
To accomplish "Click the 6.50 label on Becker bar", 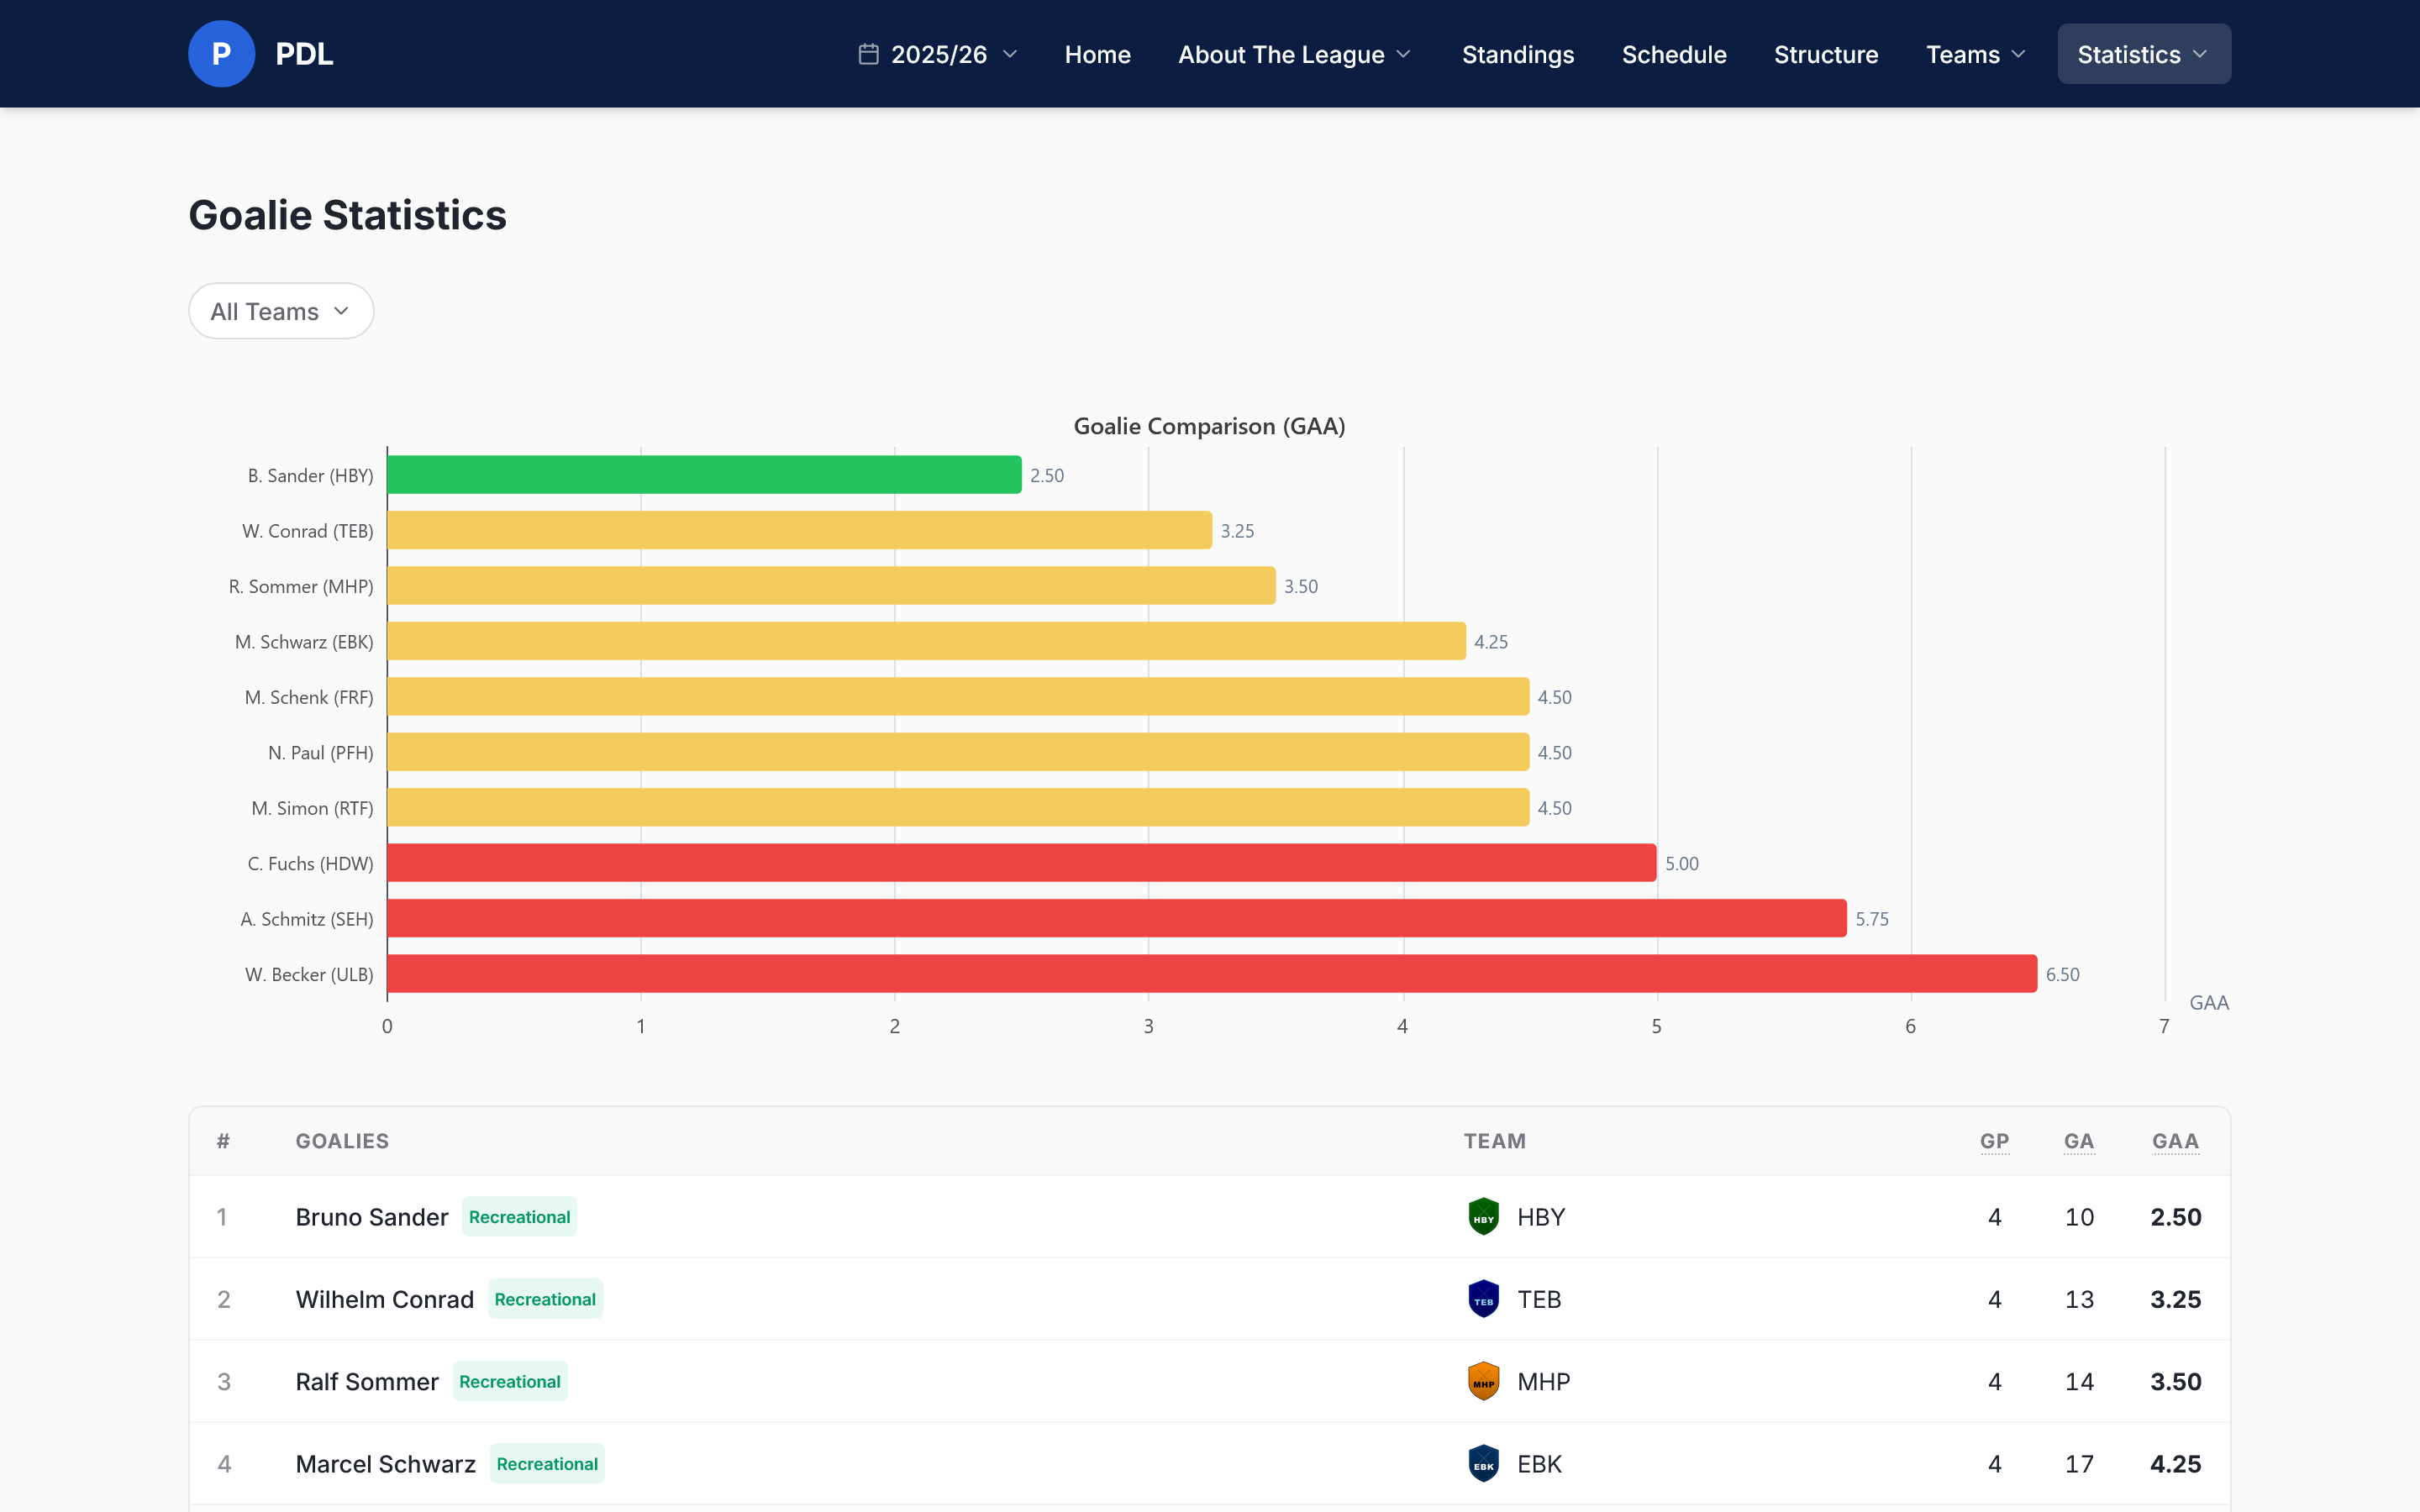I will 2062,974.
